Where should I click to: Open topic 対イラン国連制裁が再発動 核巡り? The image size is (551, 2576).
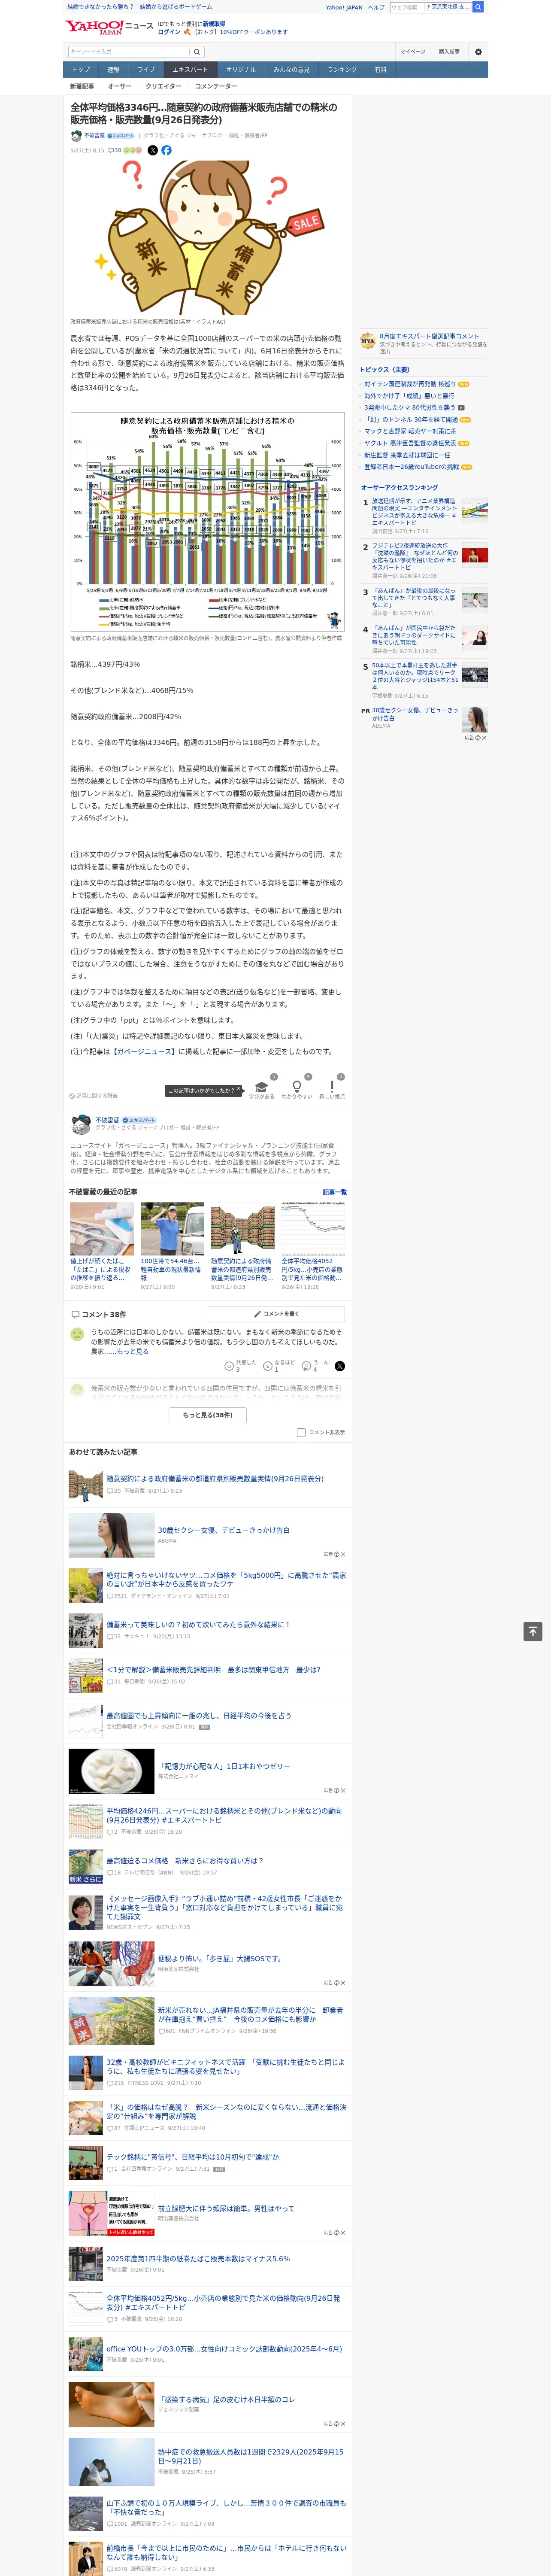pos(409,384)
